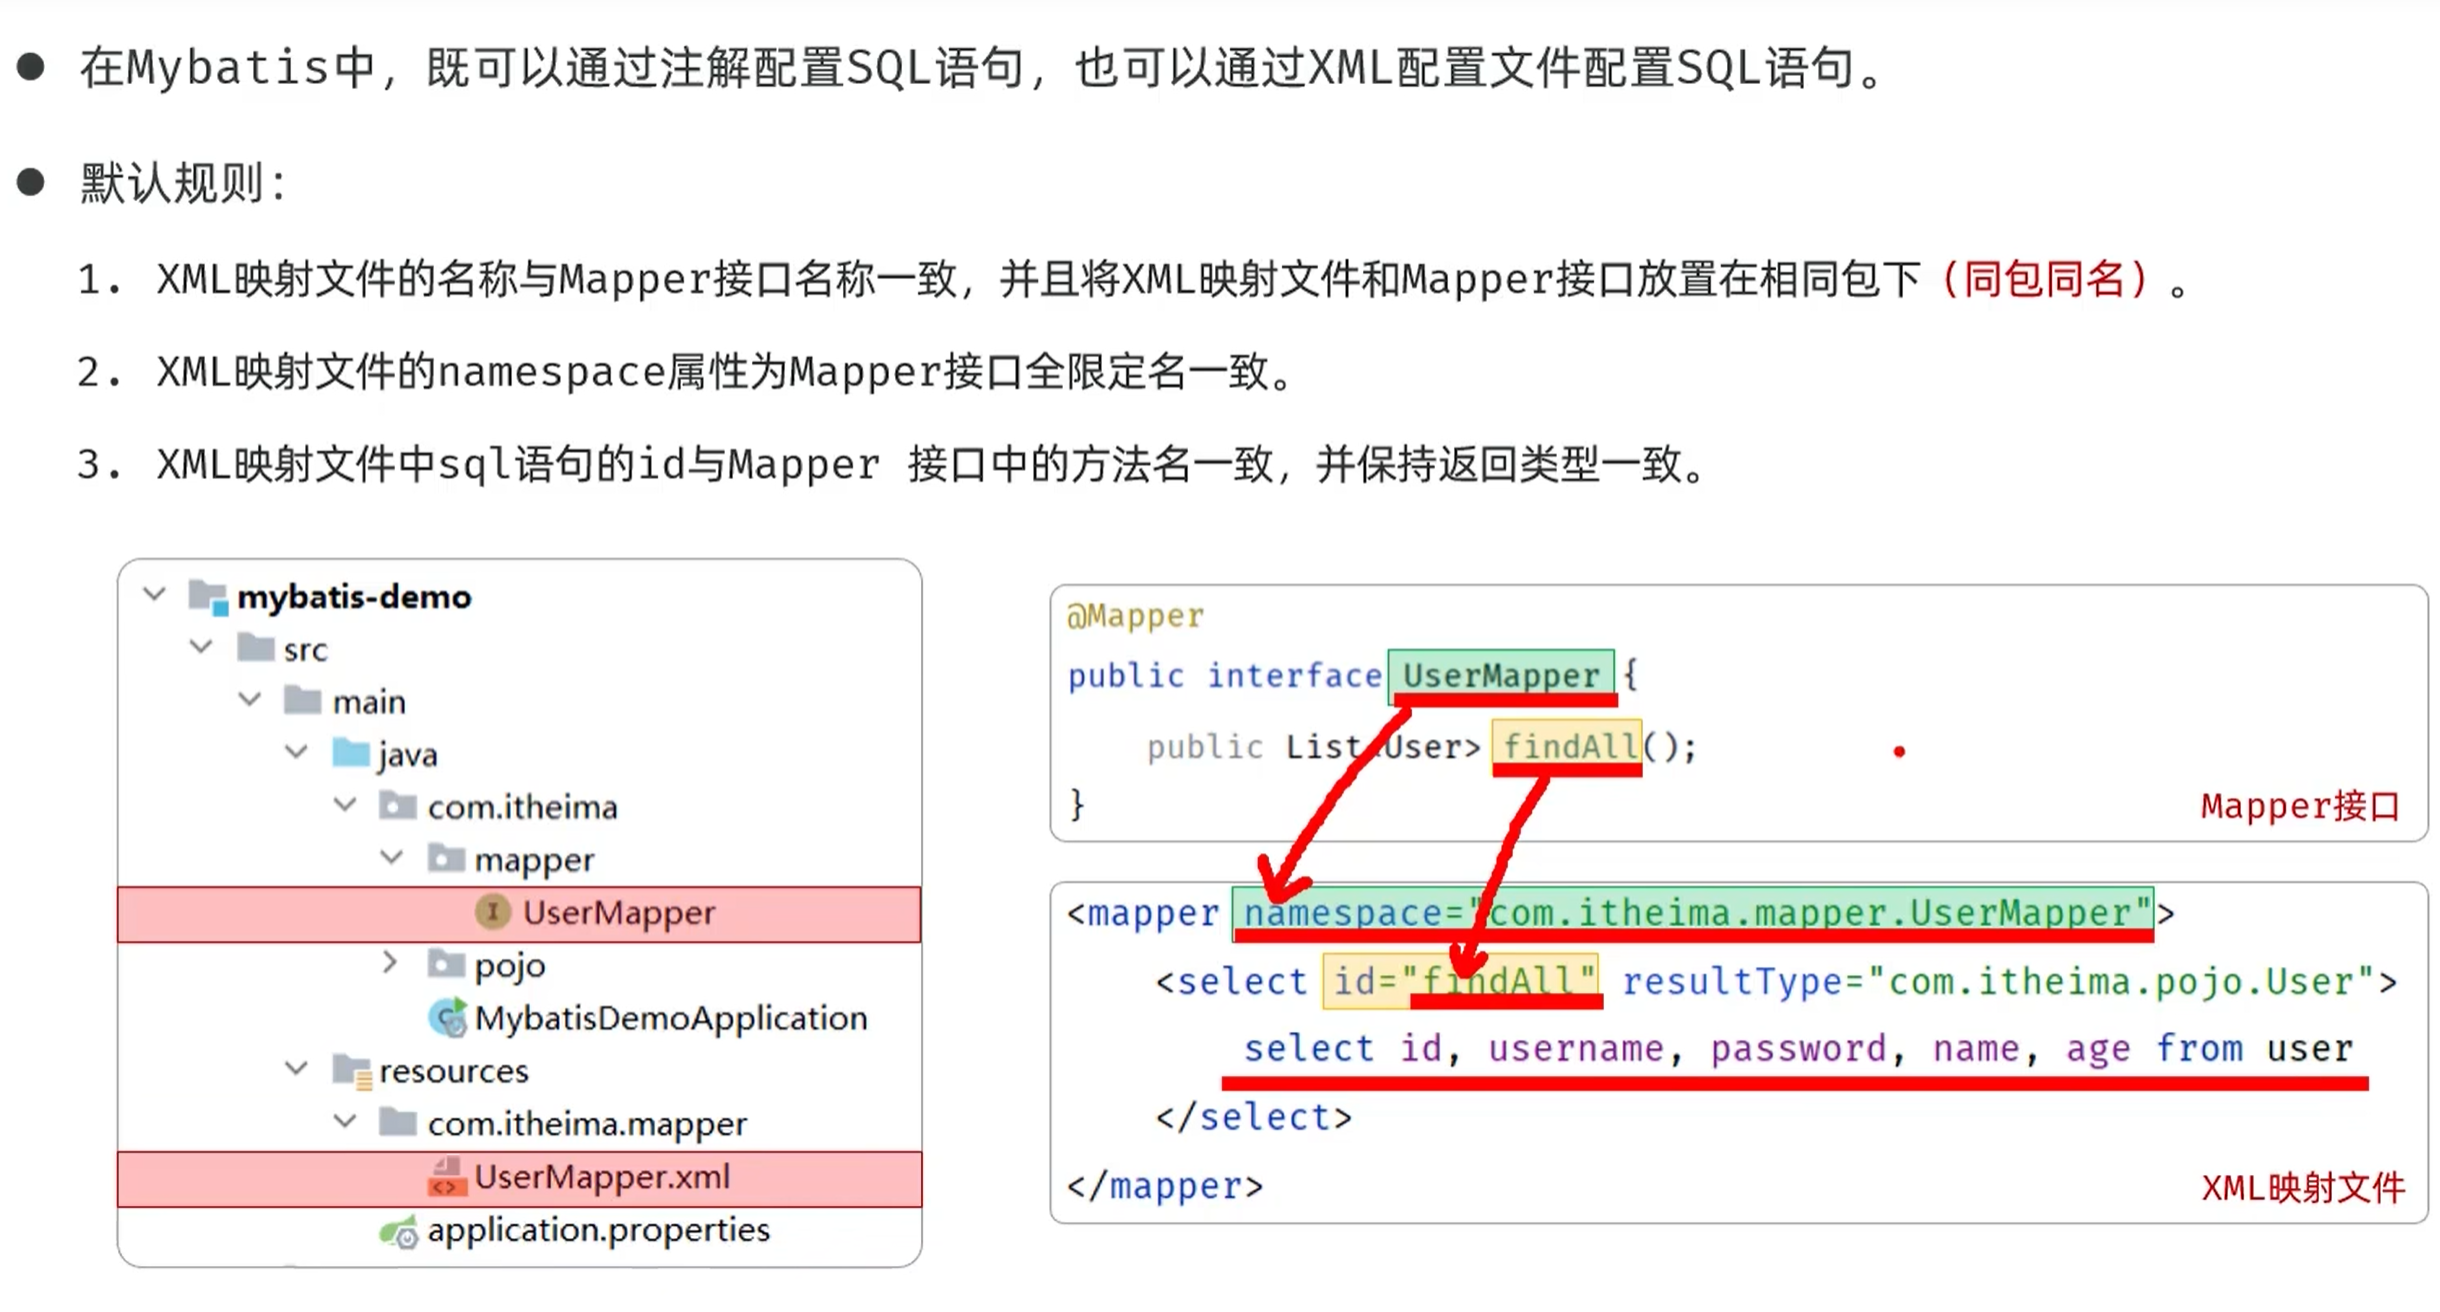Expand the pojo package chevron
The width and height of the screenshot is (2440, 1312).
coord(390,964)
